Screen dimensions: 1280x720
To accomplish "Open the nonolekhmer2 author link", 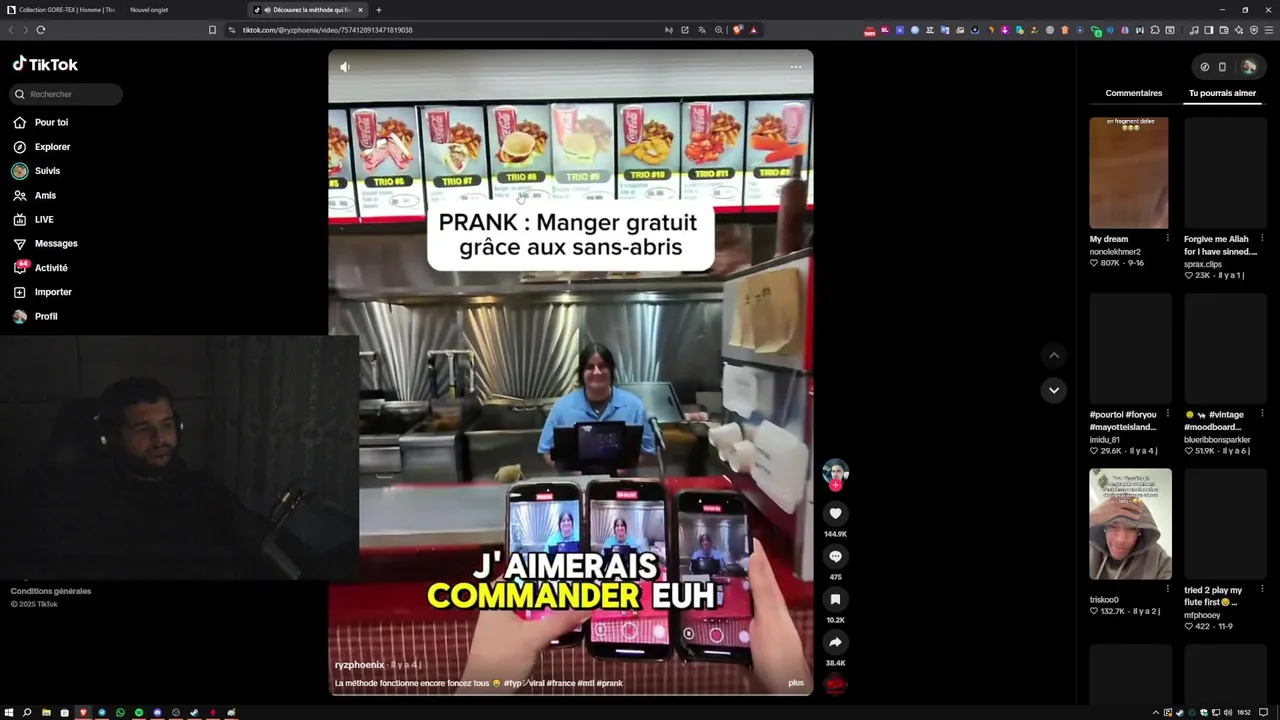I will coord(1115,252).
